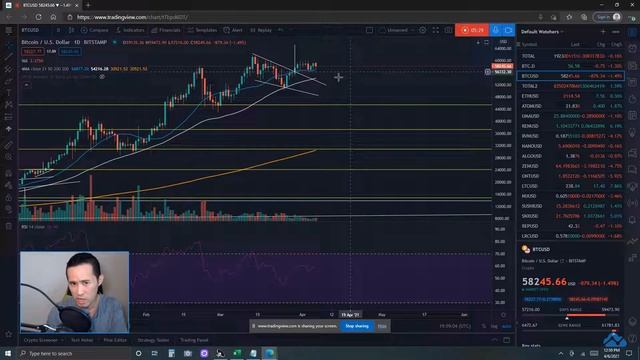Viewport: 640px width, 360px height.
Task: Click Stop sharing button
Action: coord(357,326)
